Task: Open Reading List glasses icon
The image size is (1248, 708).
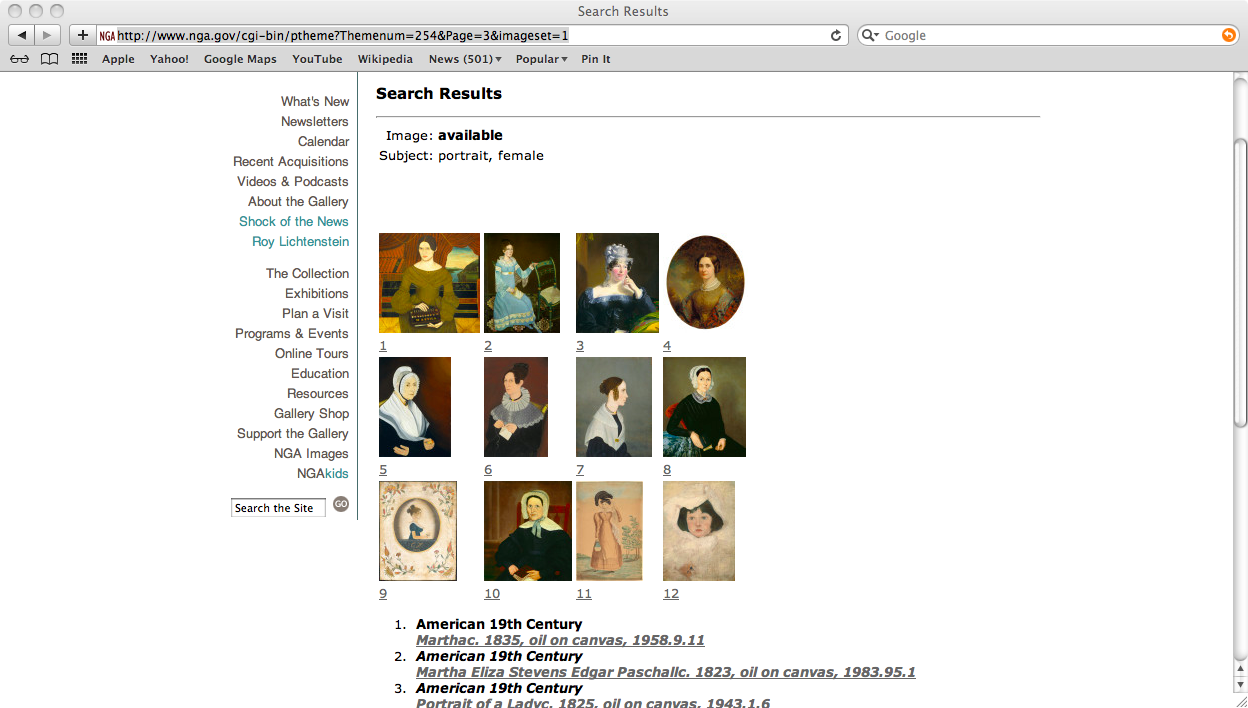Action: (20, 59)
